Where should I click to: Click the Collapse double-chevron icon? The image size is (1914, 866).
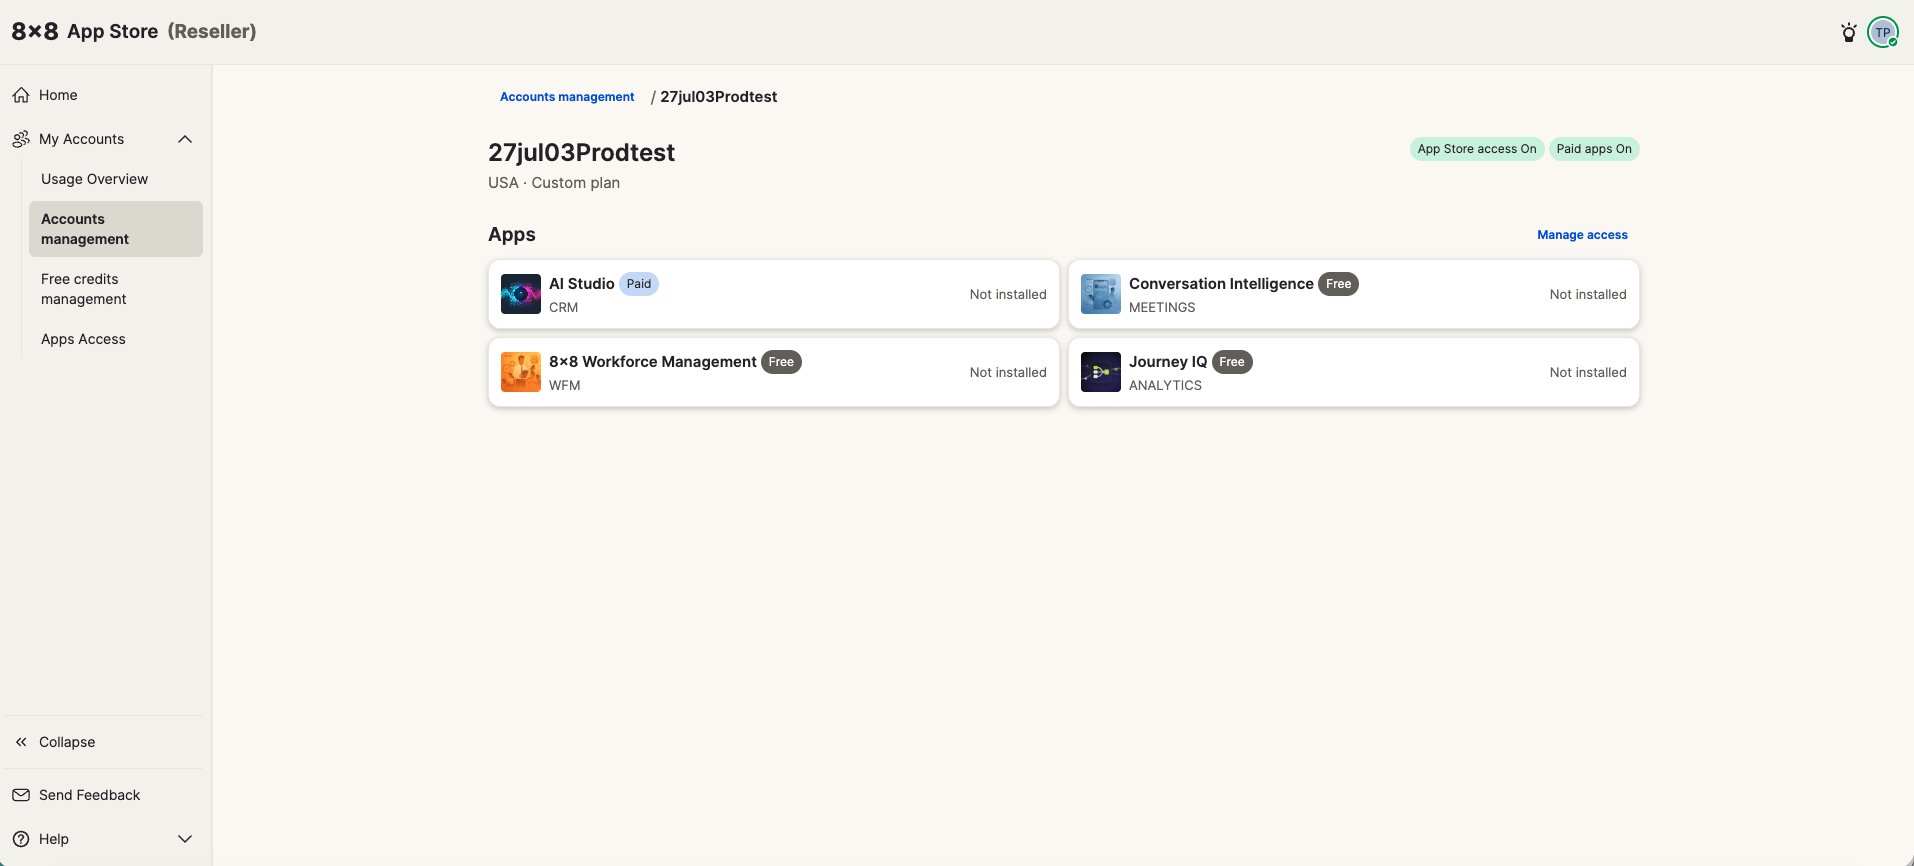(x=21, y=742)
